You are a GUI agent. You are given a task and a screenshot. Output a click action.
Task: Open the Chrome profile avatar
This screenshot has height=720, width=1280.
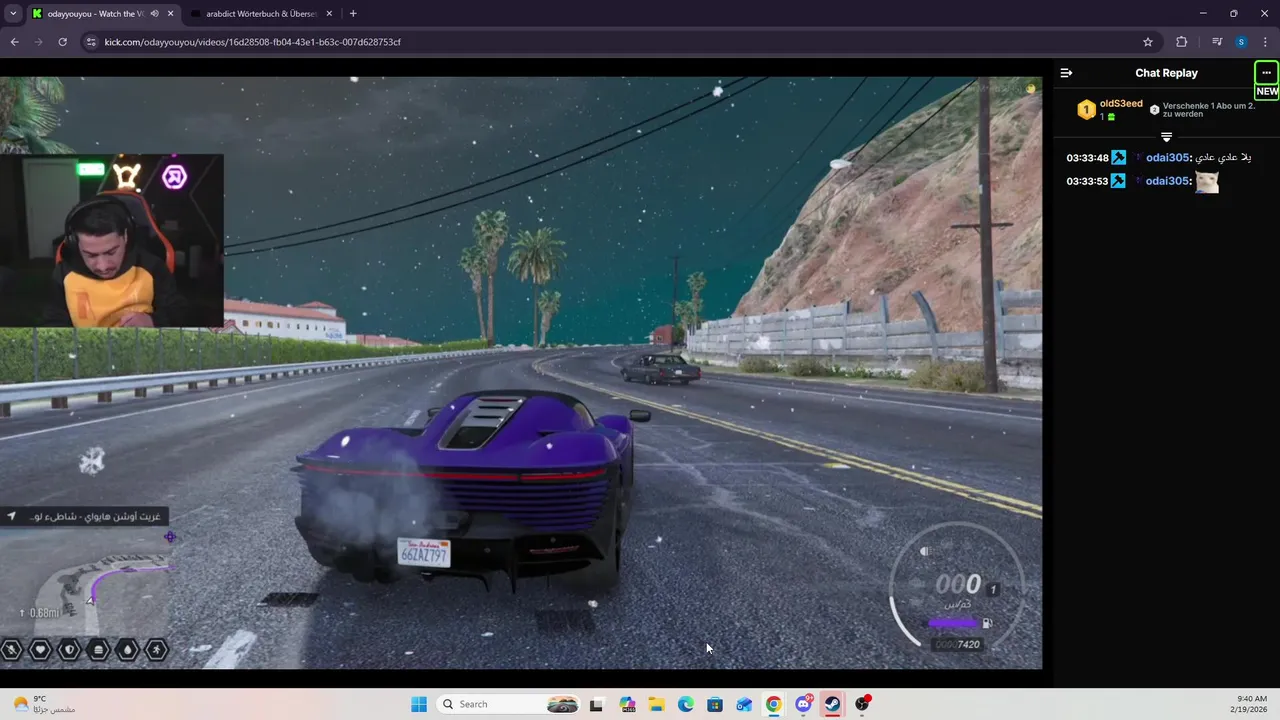click(x=1241, y=42)
